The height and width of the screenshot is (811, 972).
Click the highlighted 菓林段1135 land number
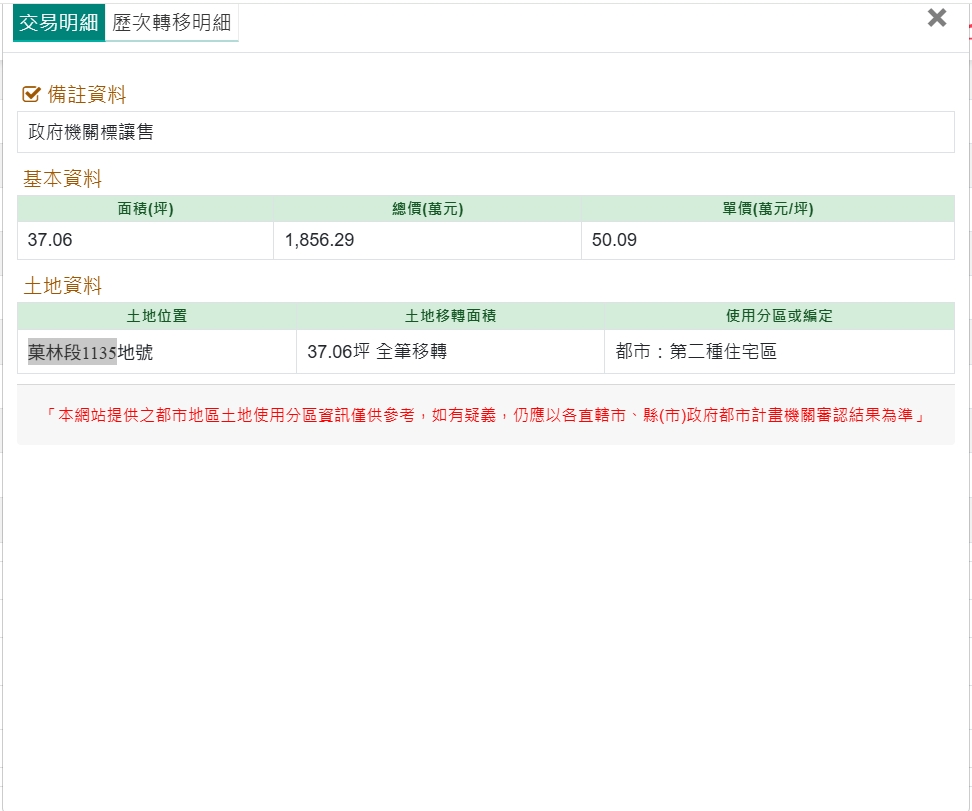[x=73, y=352]
